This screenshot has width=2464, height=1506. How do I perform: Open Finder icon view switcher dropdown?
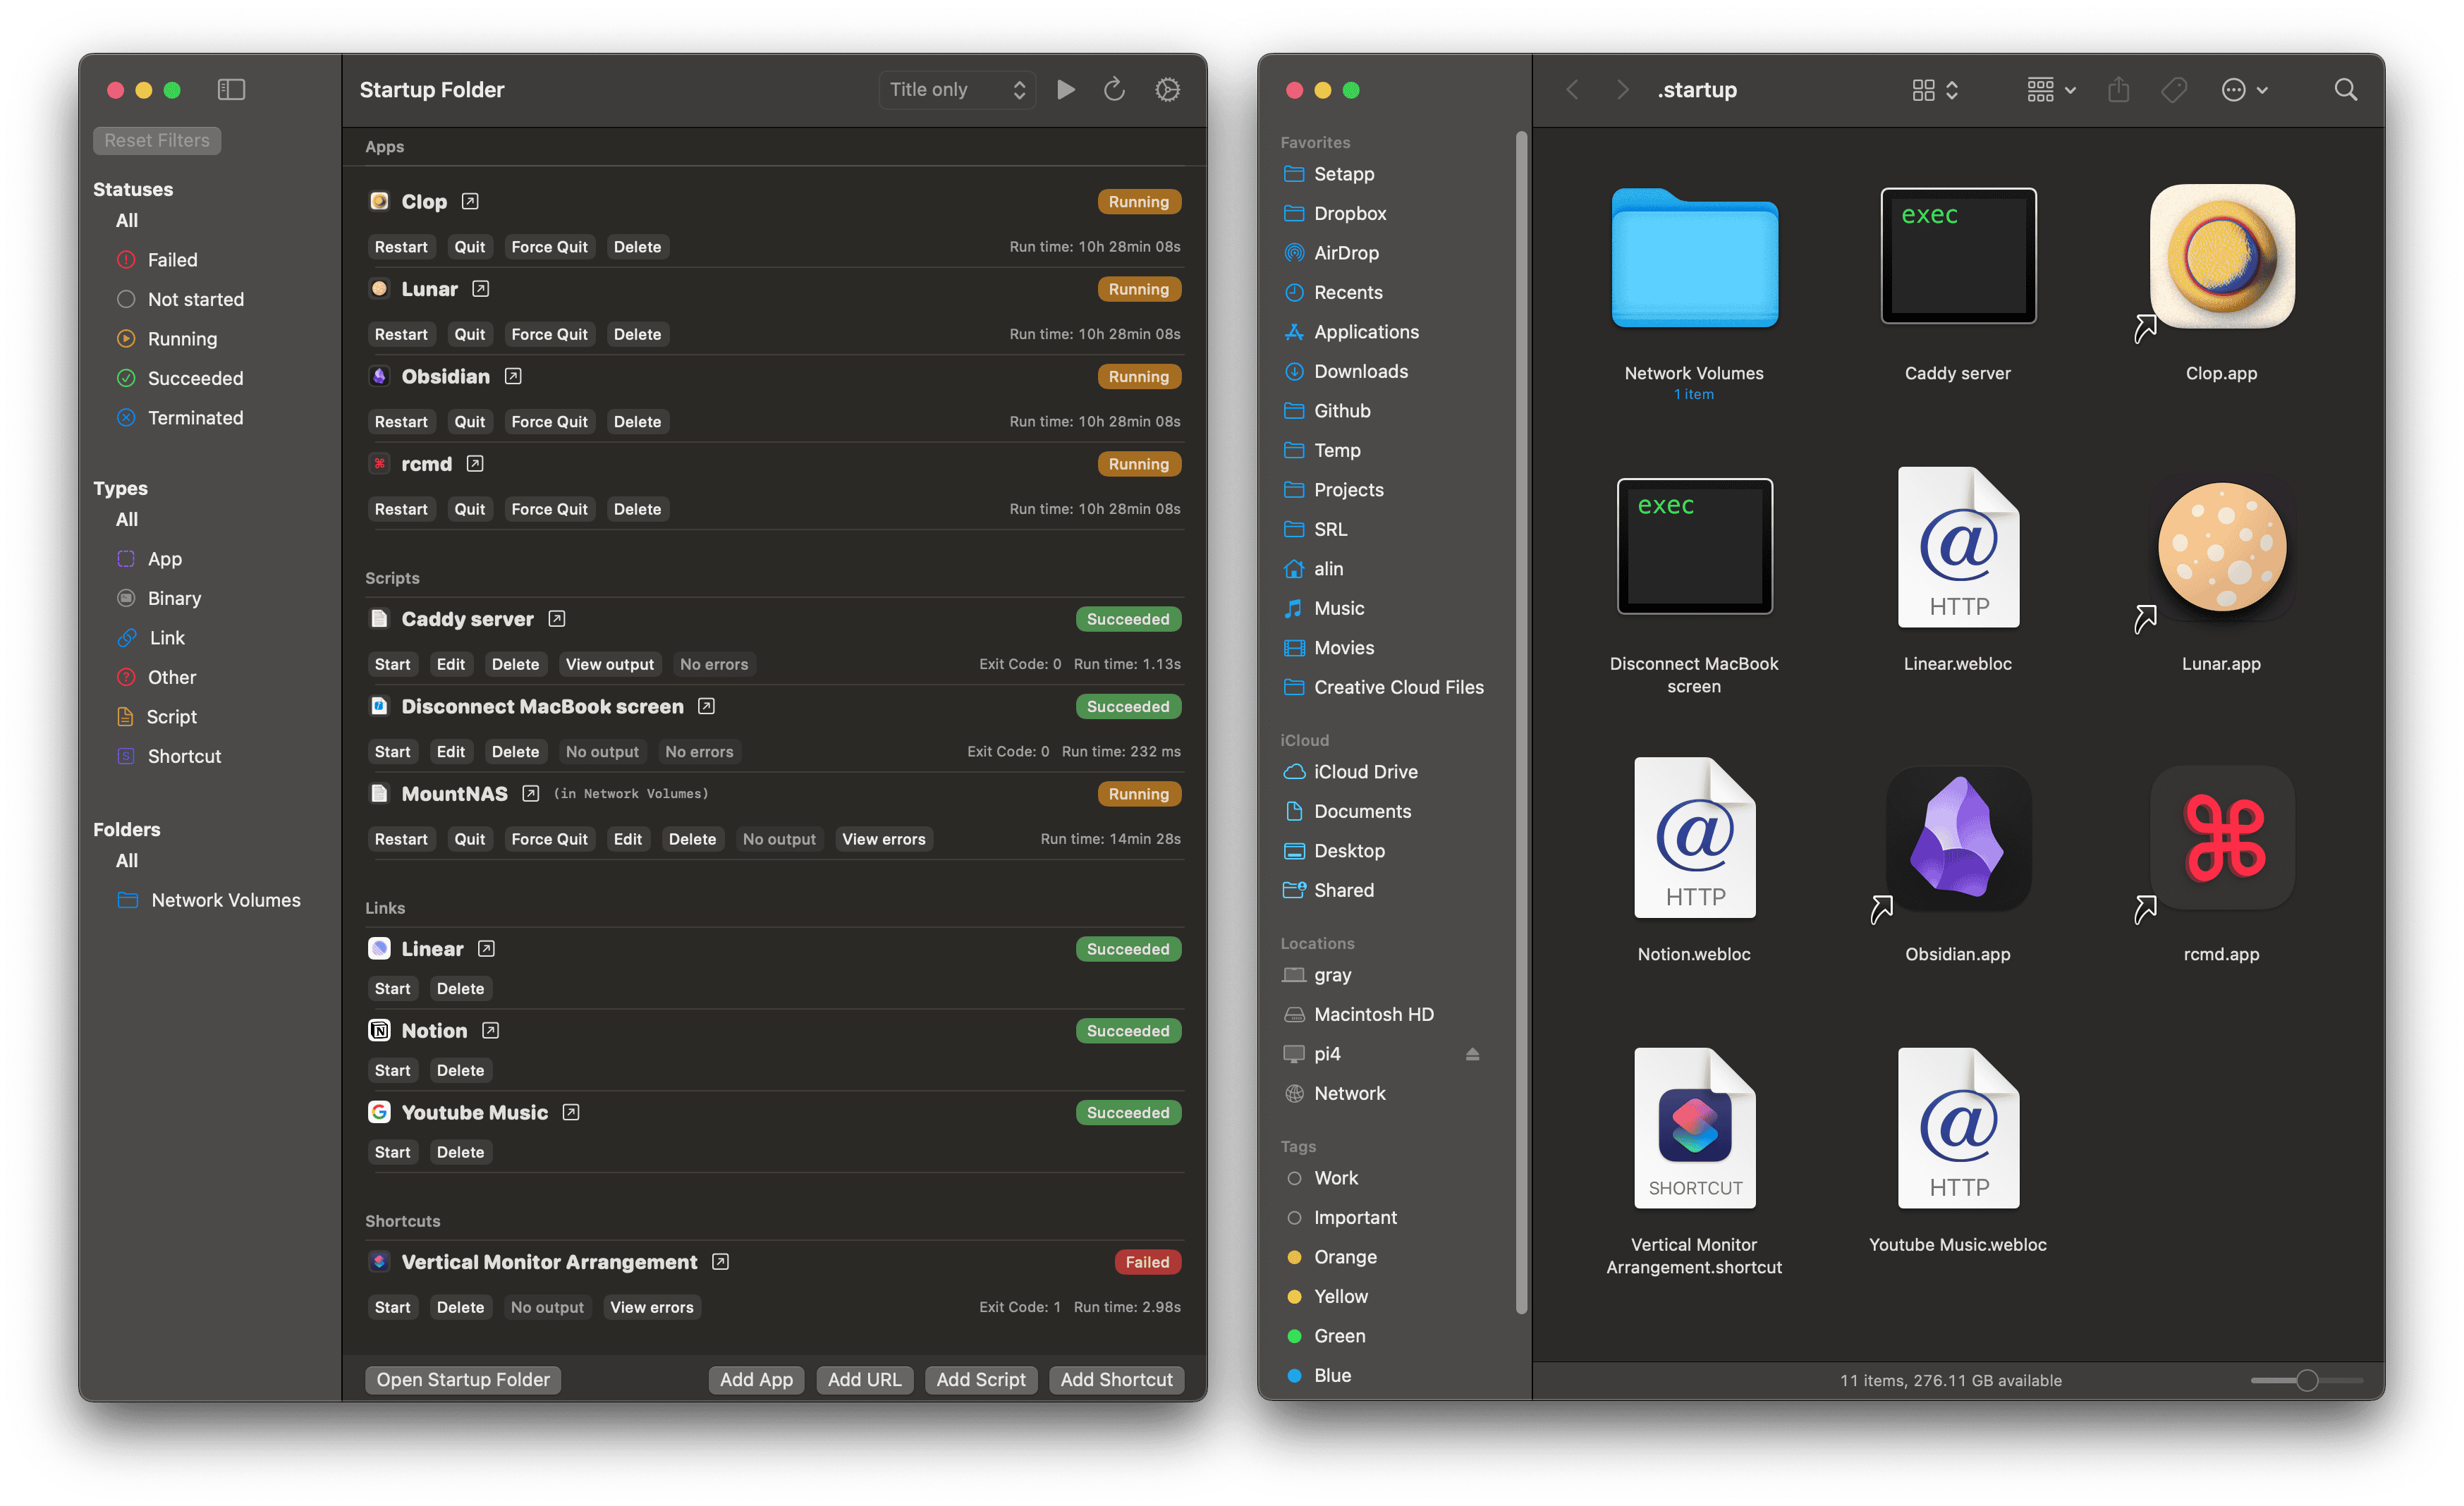pos(1935,90)
